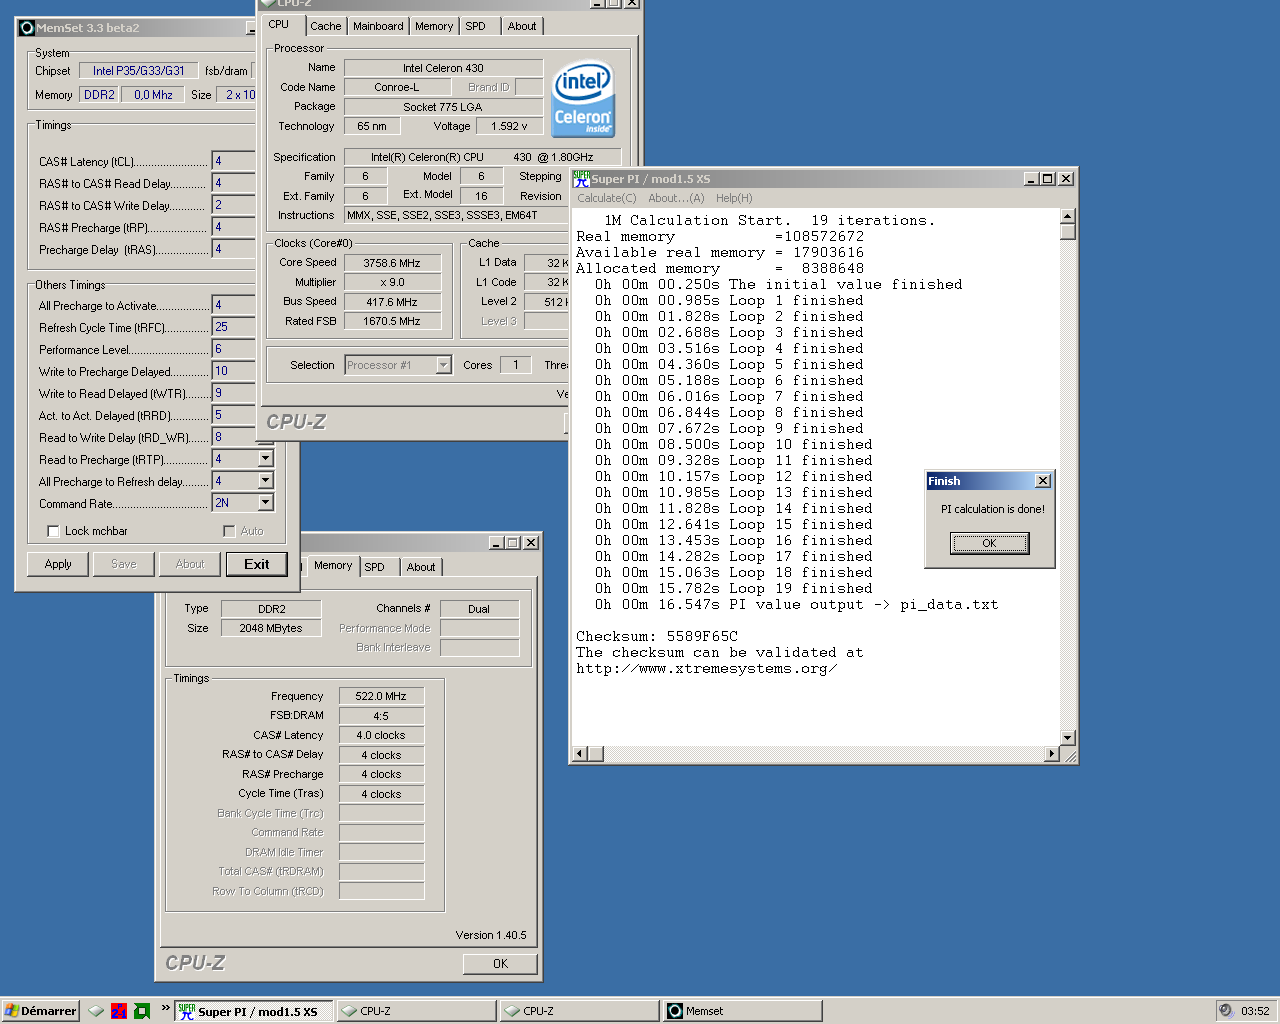Open Help menu in Super PI
This screenshot has height=1024, width=1280.
pos(734,198)
